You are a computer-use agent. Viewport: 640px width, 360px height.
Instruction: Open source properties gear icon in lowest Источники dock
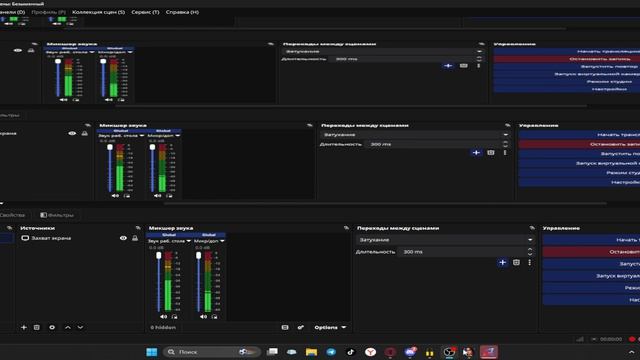tap(52, 327)
